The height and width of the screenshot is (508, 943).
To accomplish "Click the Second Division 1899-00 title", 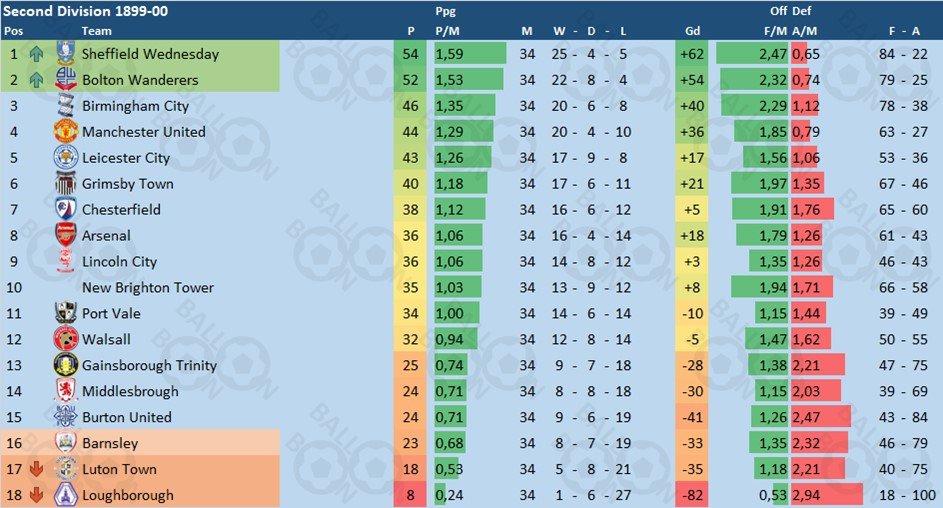I will 85,11.
